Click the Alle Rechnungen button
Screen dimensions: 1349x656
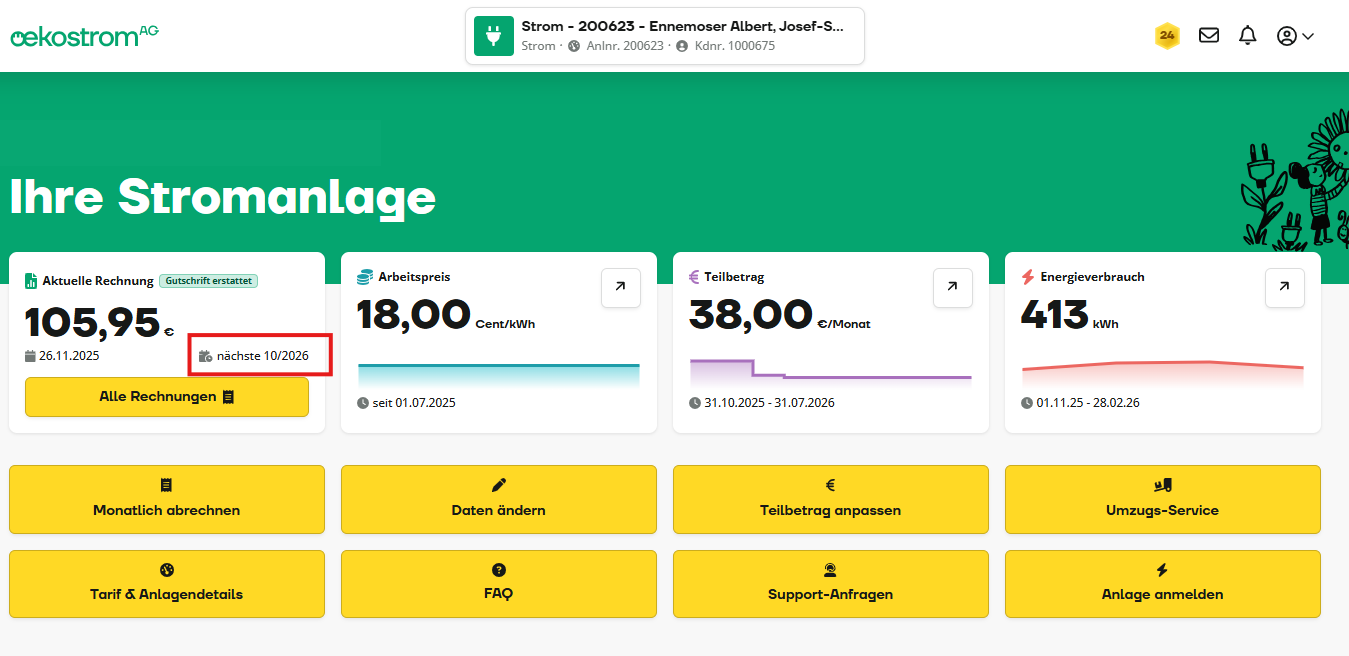pyautogui.click(x=167, y=397)
